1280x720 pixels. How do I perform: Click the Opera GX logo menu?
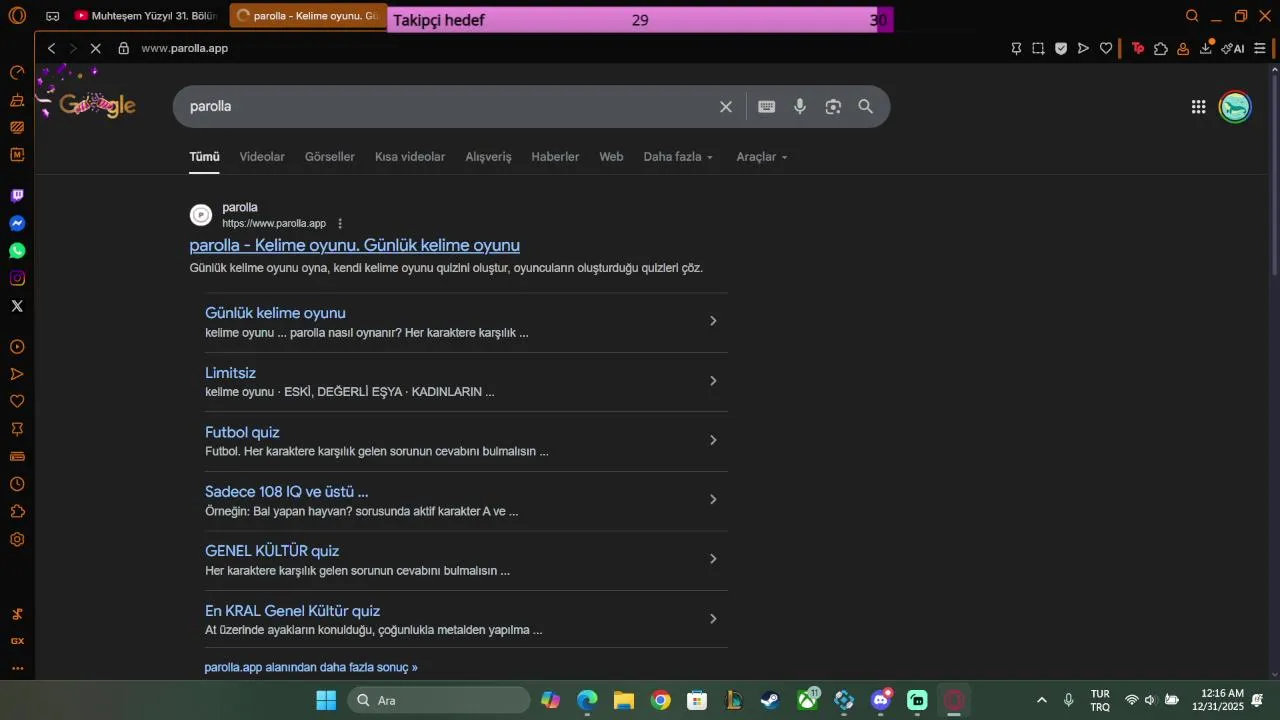[17, 16]
